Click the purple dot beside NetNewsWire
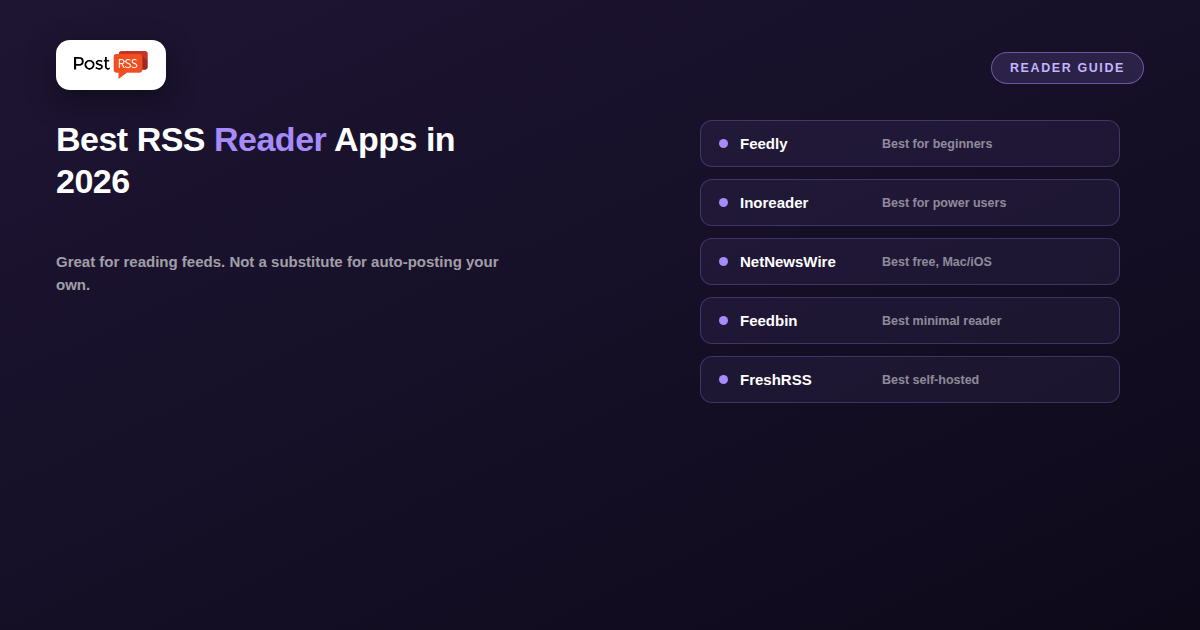This screenshot has height=630, width=1200. [x=723, y=262]
